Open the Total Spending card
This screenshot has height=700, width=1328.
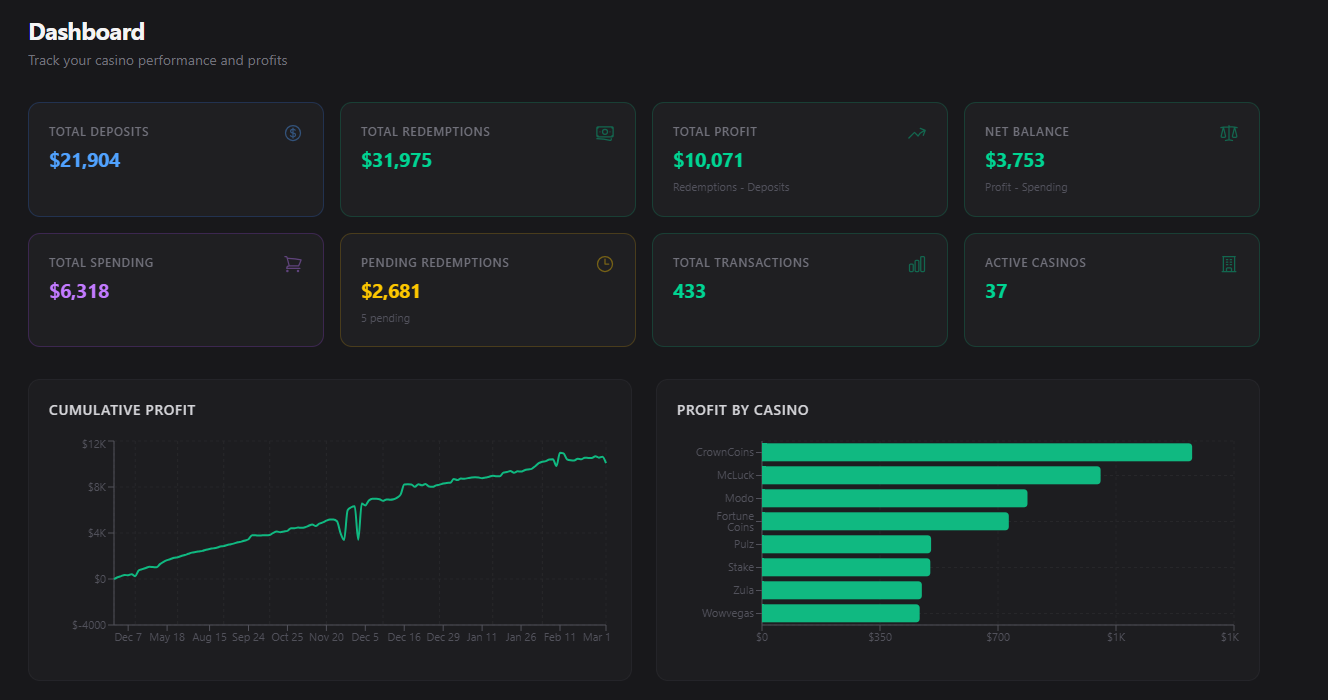pos(176,290)
